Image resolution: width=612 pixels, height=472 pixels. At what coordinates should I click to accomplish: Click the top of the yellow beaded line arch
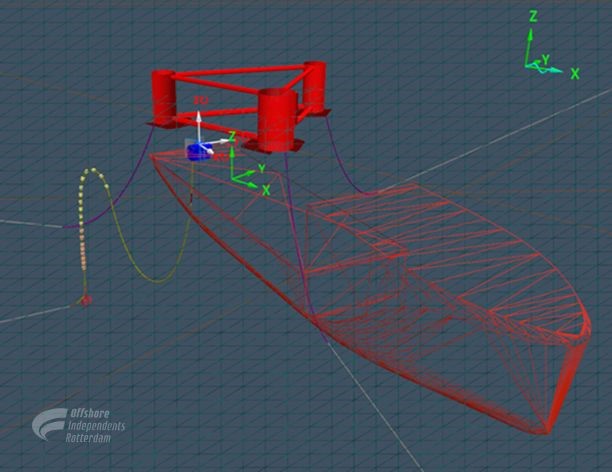coord(93,171)
